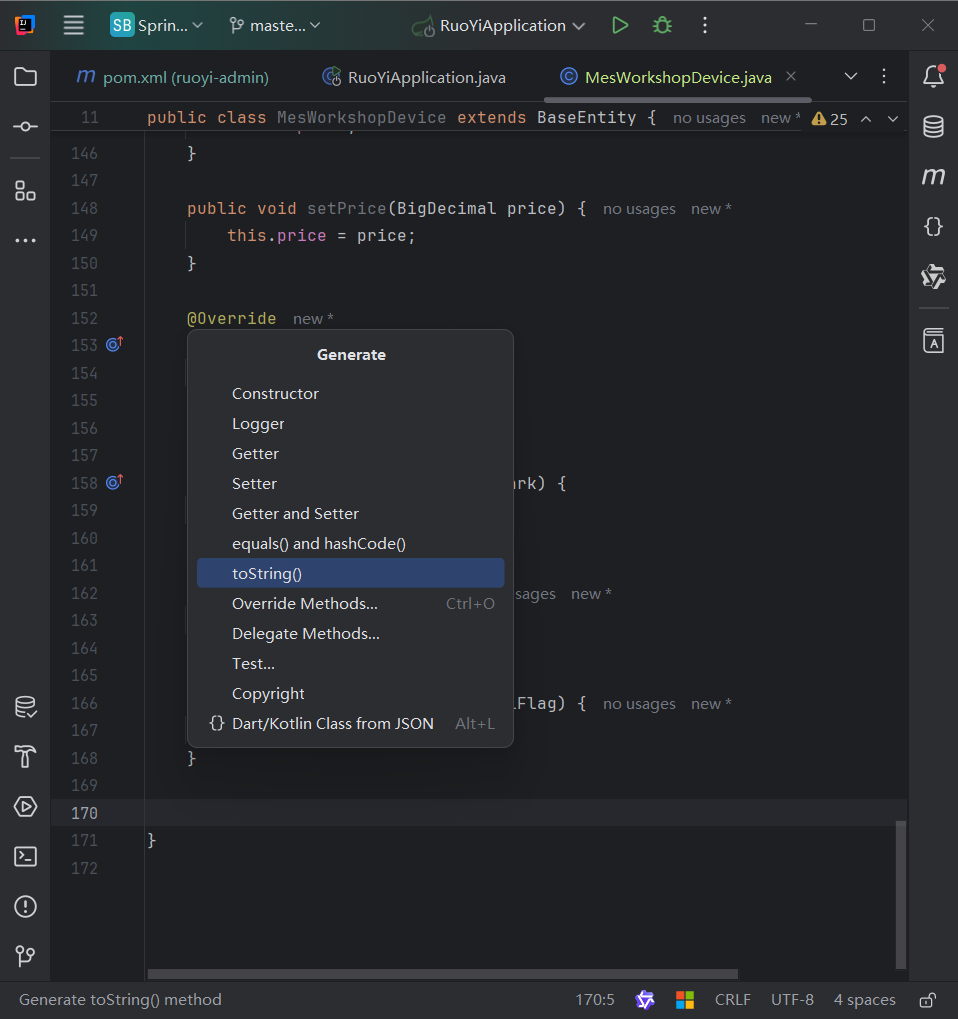Open the Maven tool window
Viewport: 958px width, 1019px height.
(x=934, y=176)
